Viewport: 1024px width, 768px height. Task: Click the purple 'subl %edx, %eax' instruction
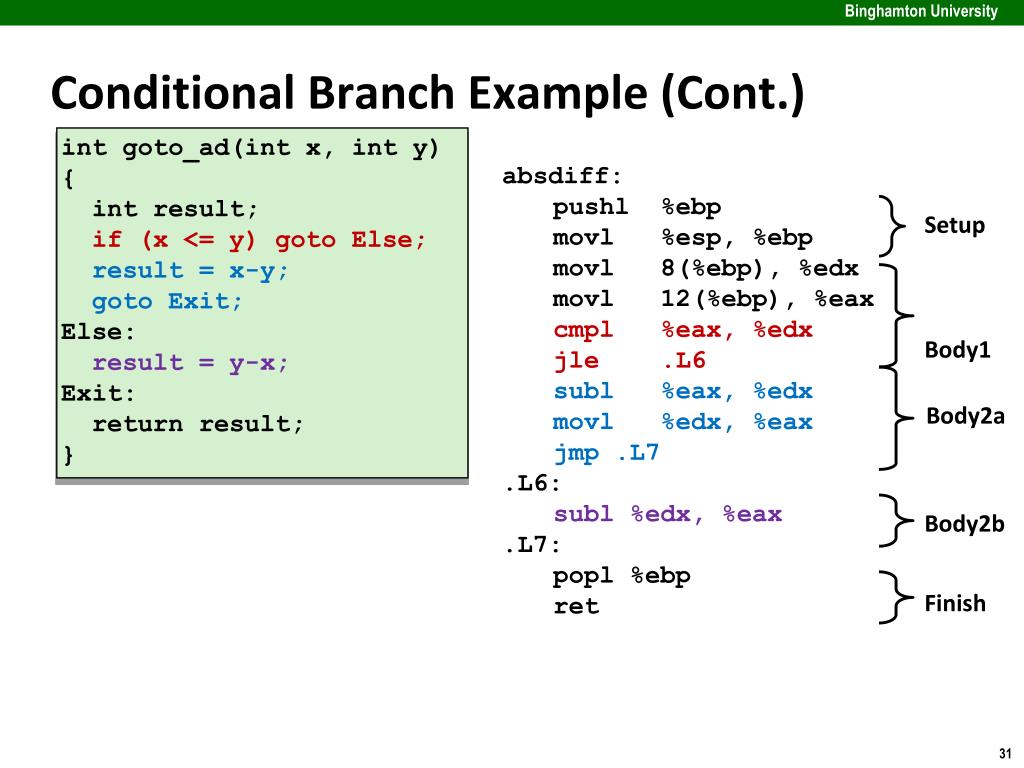click(x=667, y=514)
